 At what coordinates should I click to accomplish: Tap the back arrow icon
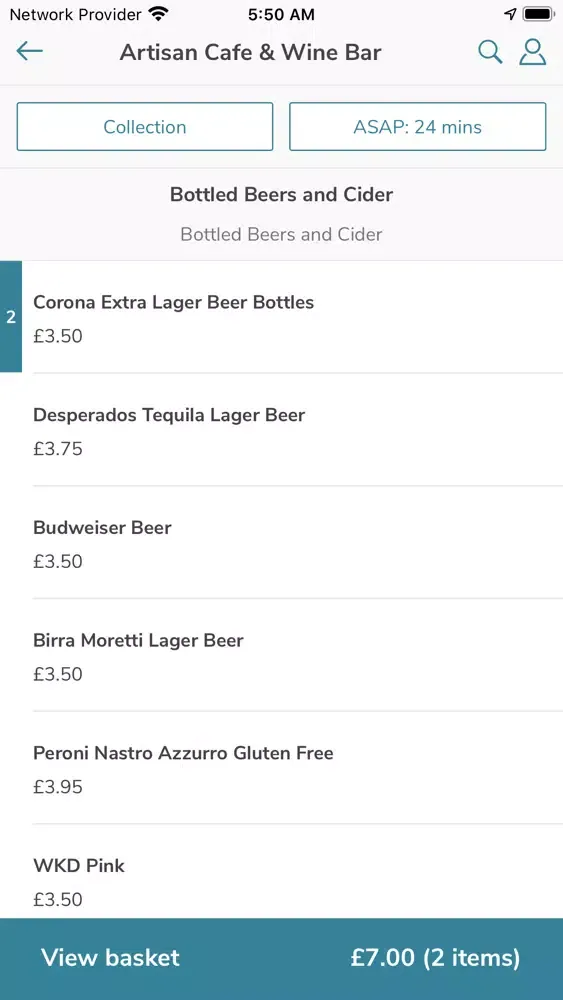(x=29, y=51)
